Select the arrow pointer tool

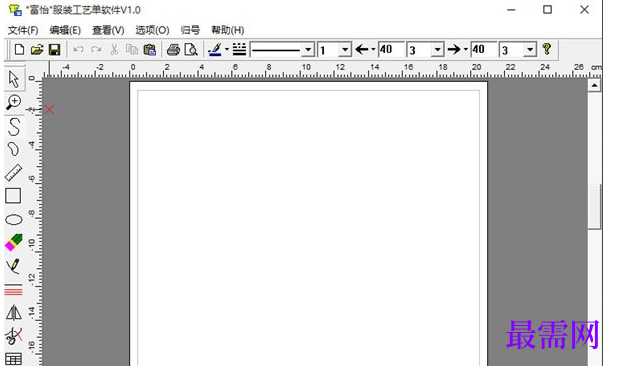[x=13, y=79]
